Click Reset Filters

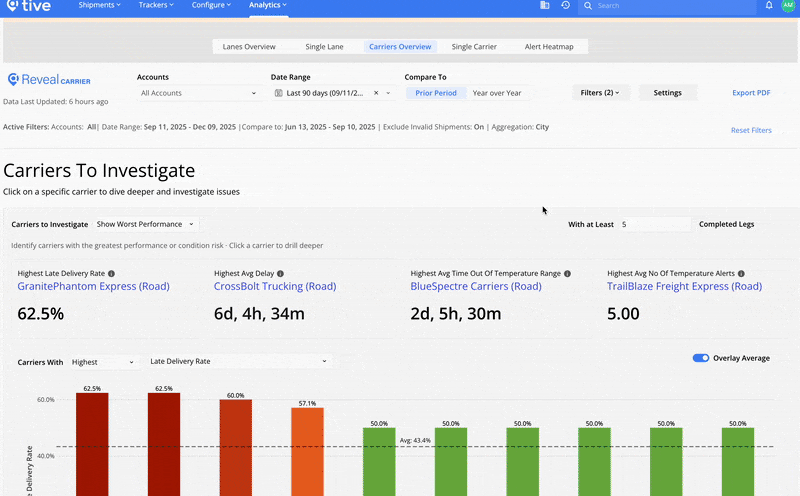pyautogui.click(x=751, y=130)
